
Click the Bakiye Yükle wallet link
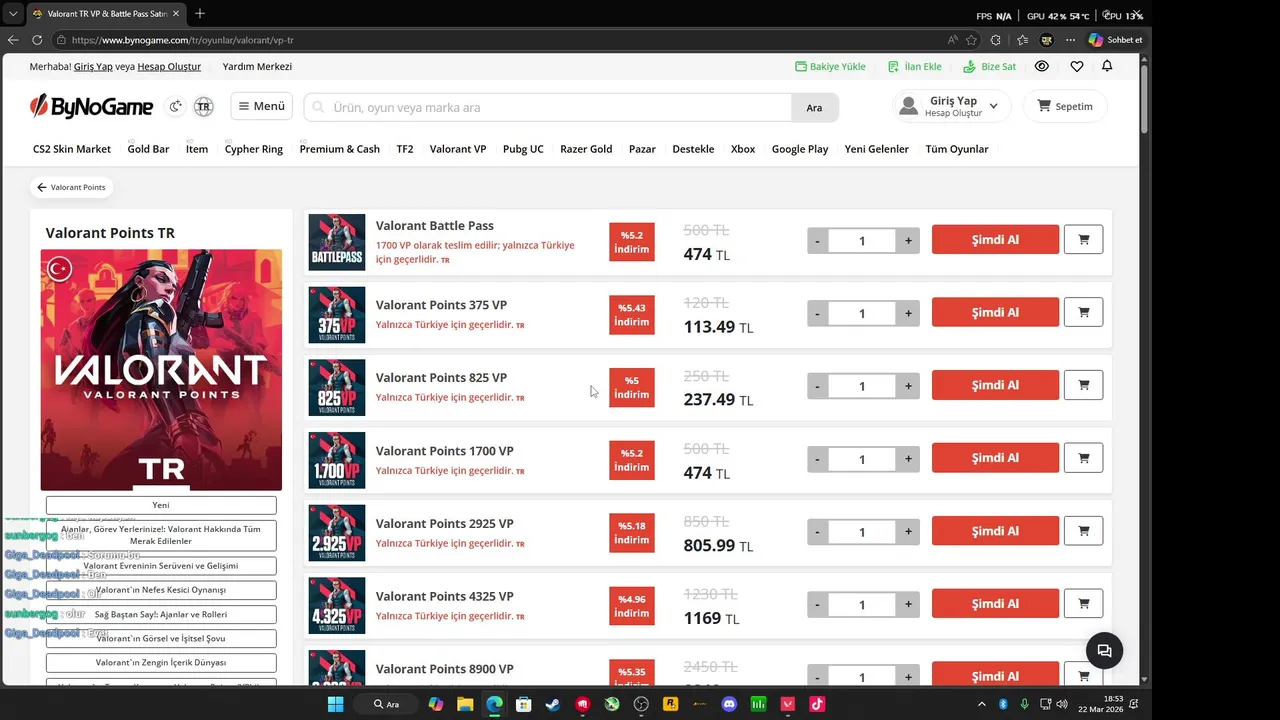pos(830,66)
